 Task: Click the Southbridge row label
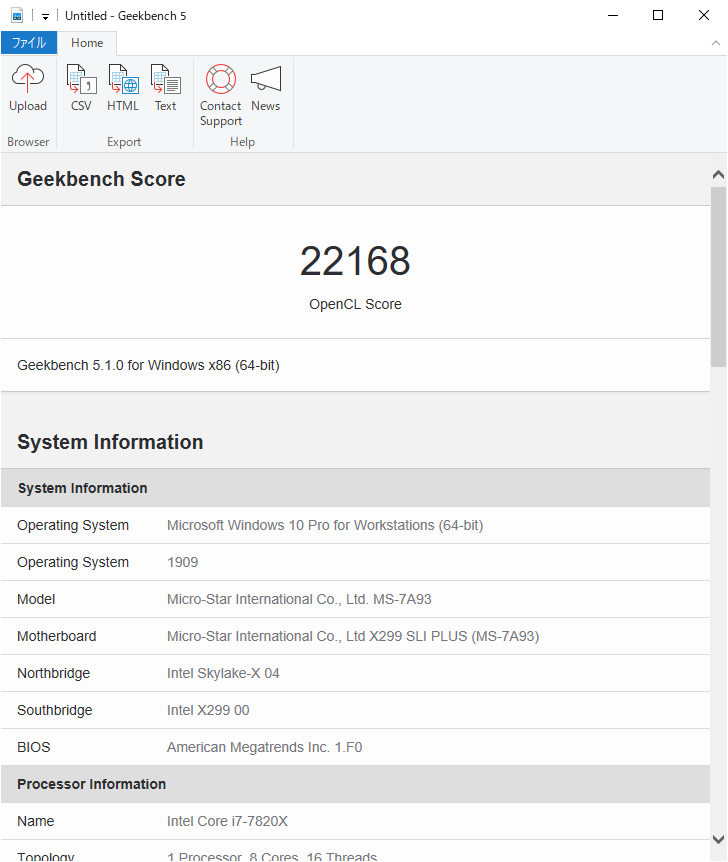coord(54,710)
